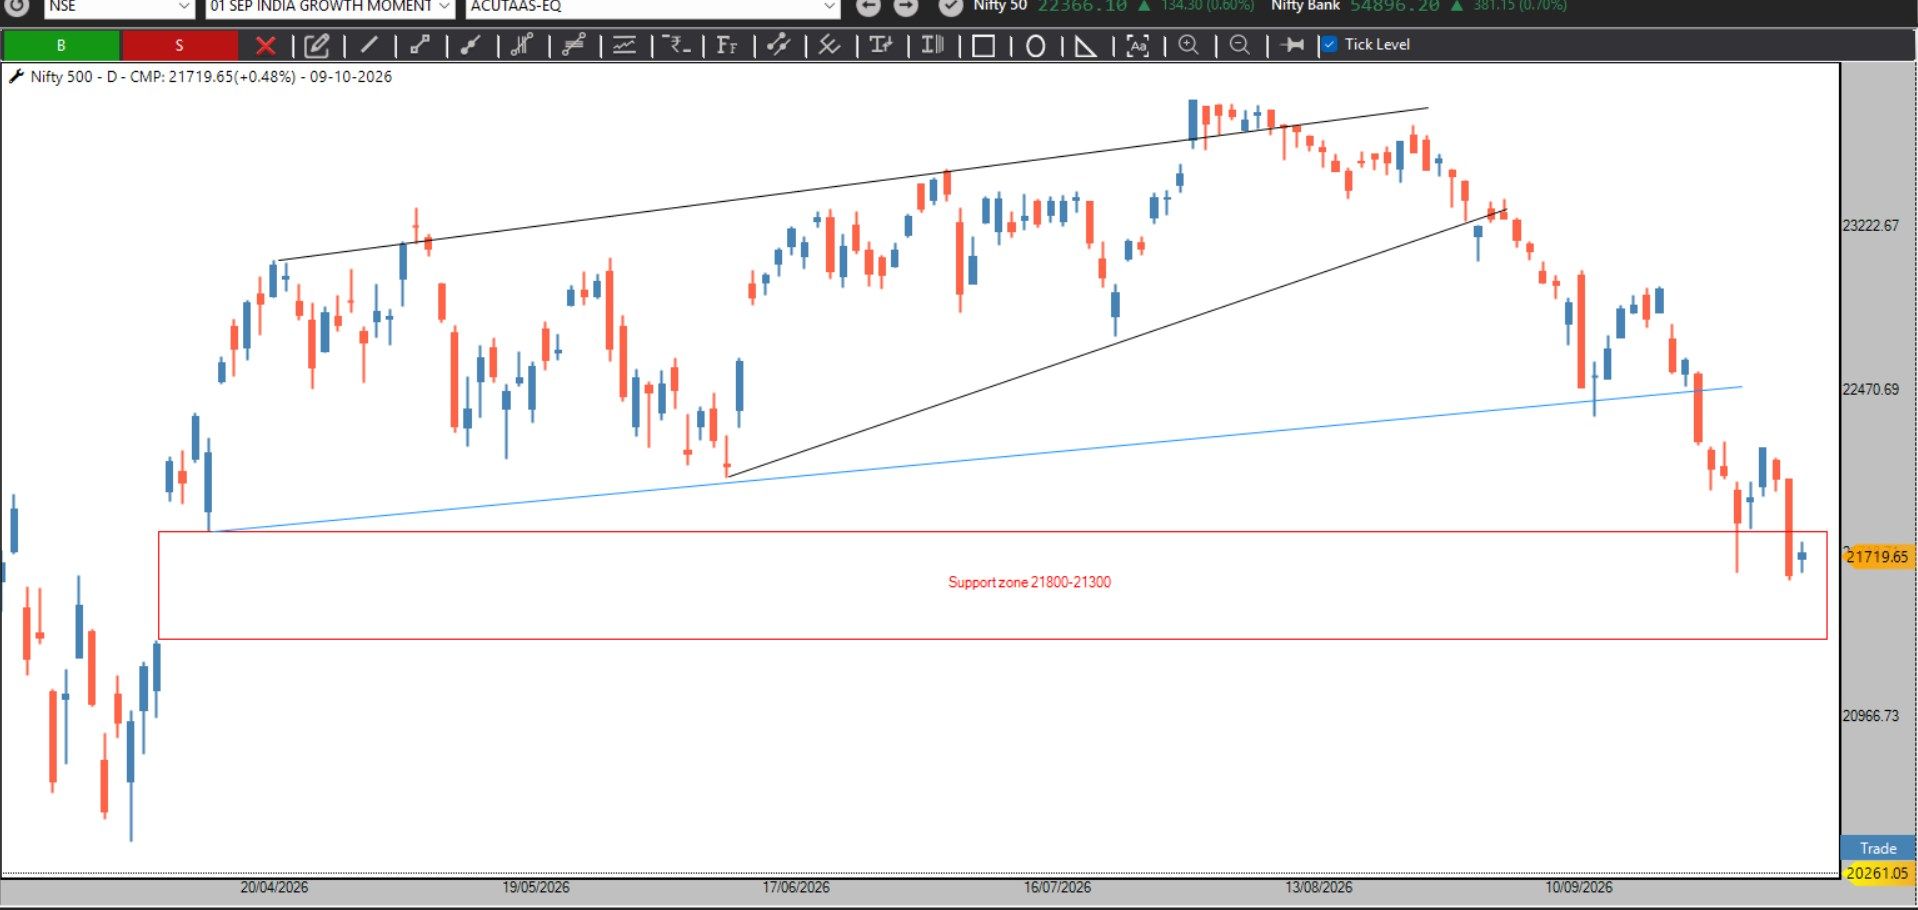Select the Fibonacci Fr tool
Image resolution: width=1918 pixels, height=910 pixels.
point(728,45)
